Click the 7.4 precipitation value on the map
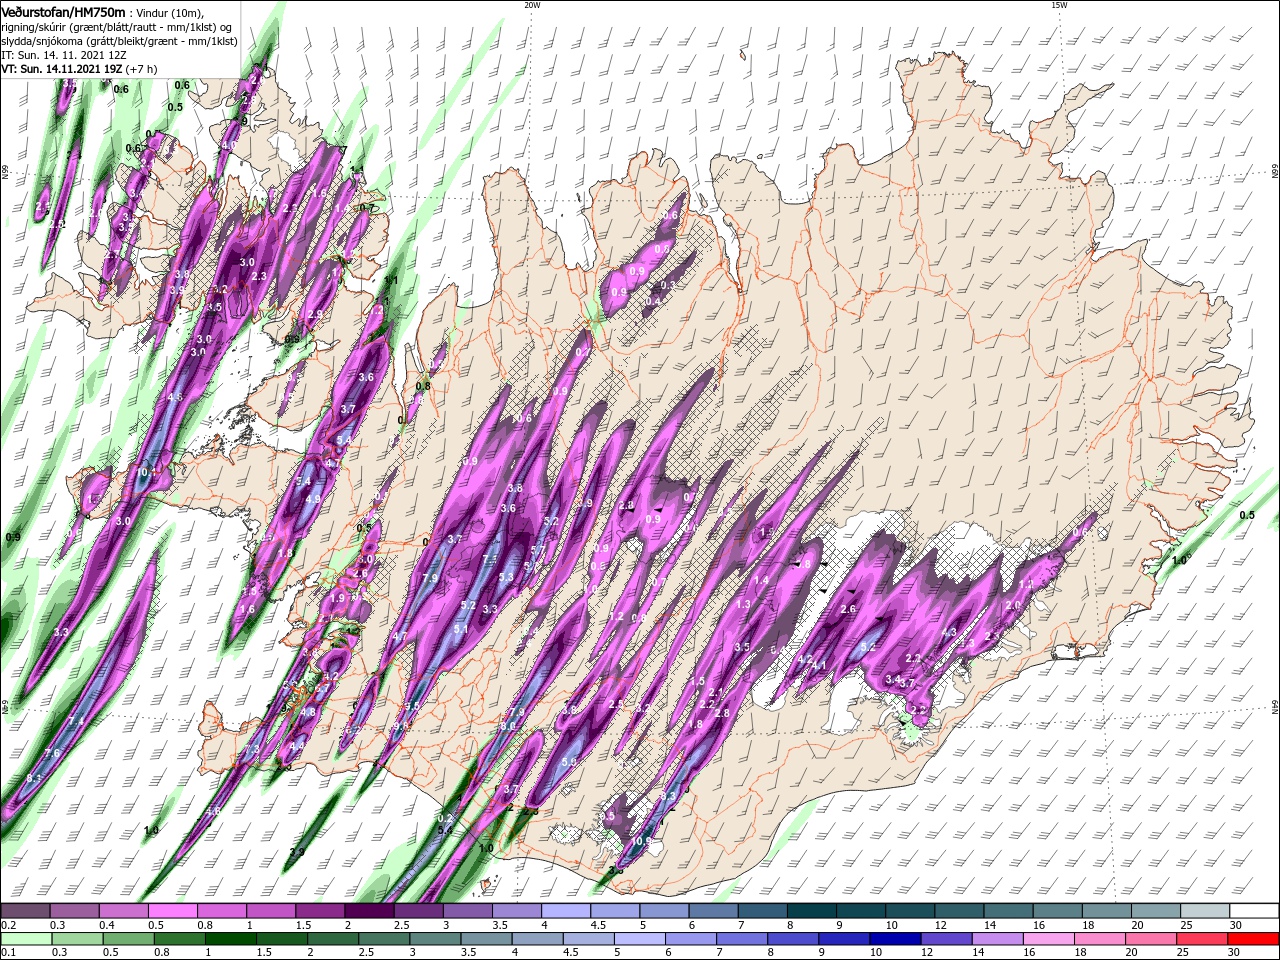This screenshot has width=1280, height=960. click(x=76, y=721)
